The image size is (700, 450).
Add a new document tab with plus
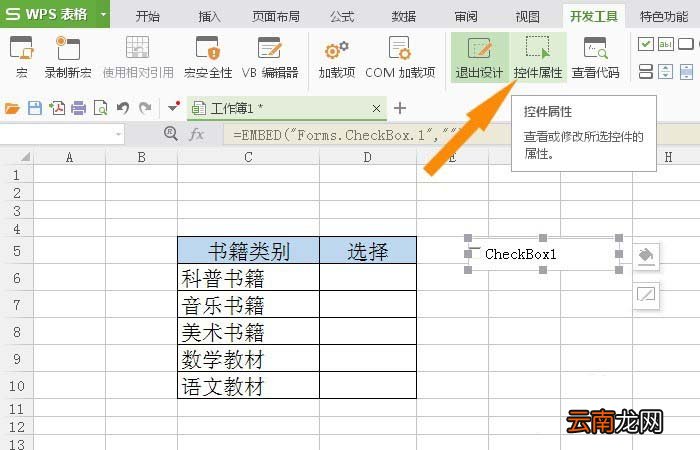click(400, 108)
